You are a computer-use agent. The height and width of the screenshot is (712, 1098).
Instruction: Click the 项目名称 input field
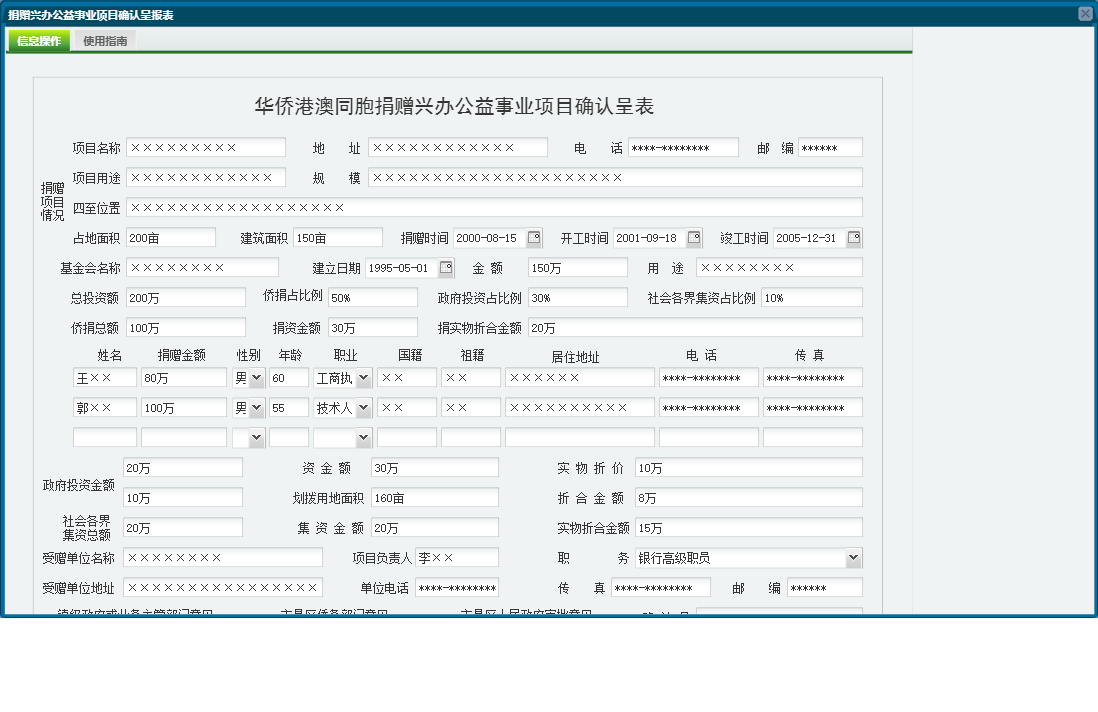point(206,148)
